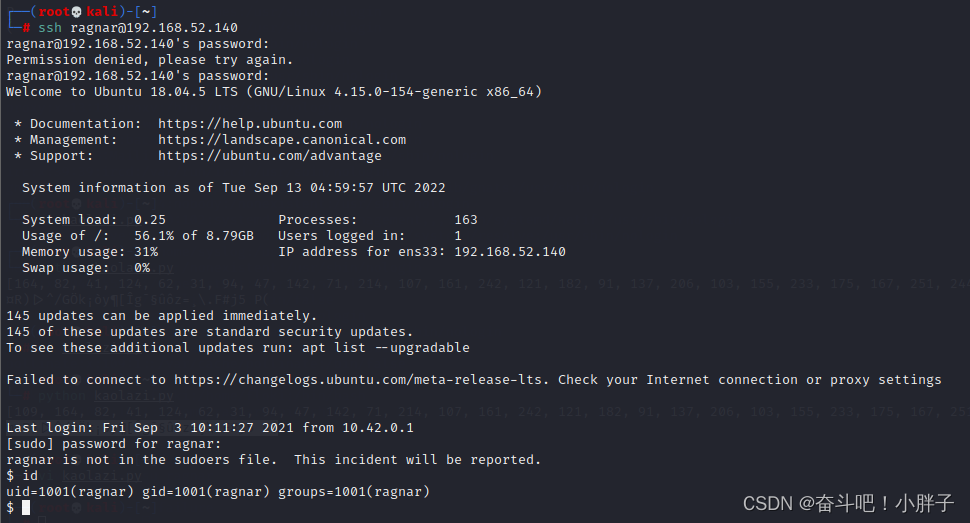Image resolution: width=970 pixels, height=523 pixels.
Task: Click the terminal cursor block at the prompt
Action: coord(26,508)
